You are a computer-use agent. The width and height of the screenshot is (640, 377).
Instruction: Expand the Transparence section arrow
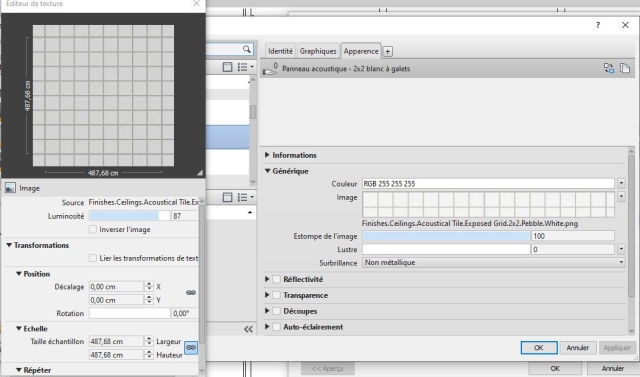coord(267,295)
